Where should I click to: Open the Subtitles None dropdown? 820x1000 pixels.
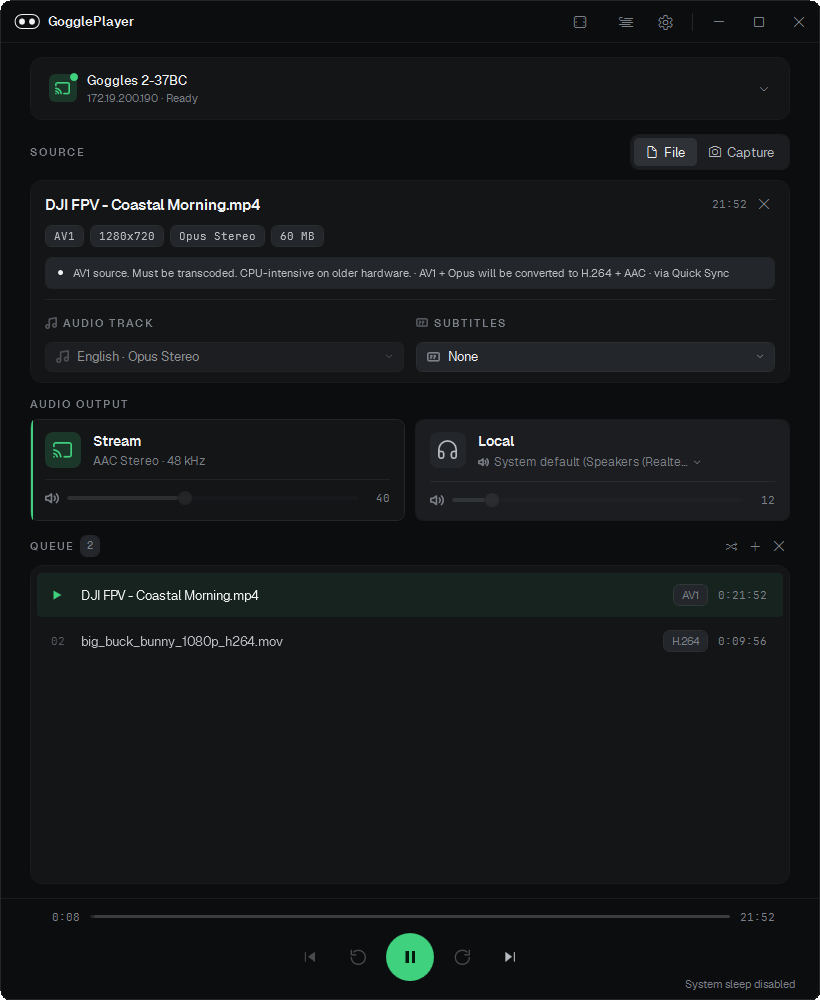(595, 357)
